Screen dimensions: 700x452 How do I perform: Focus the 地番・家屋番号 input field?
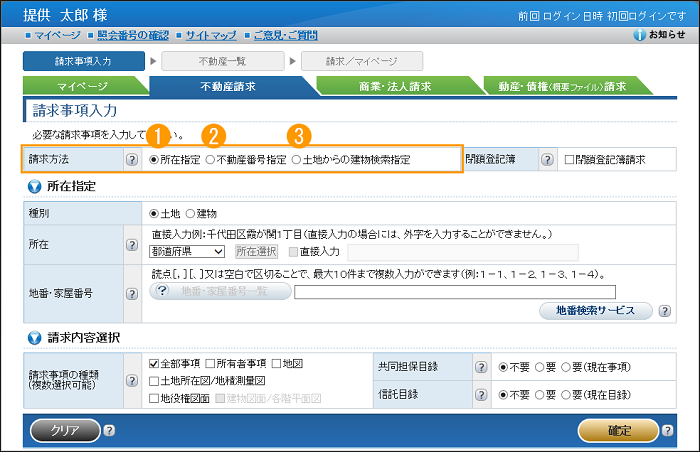point(455,292)
